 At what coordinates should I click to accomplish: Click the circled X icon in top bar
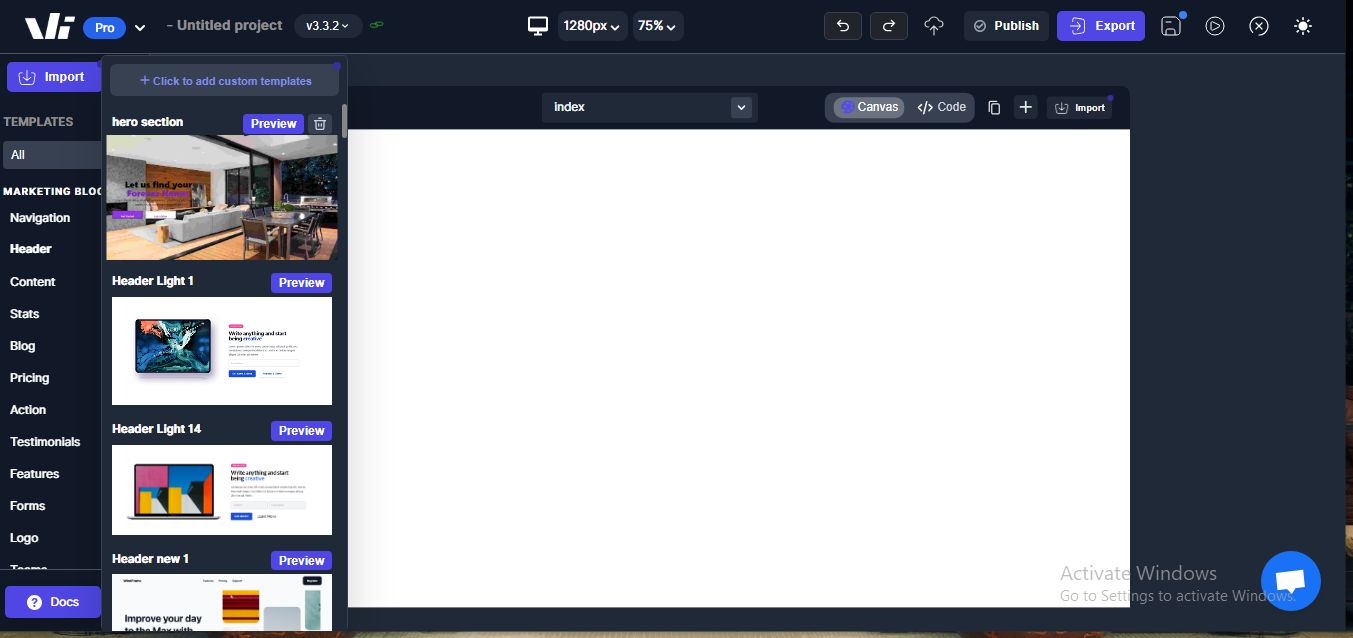coord(1259,26)
